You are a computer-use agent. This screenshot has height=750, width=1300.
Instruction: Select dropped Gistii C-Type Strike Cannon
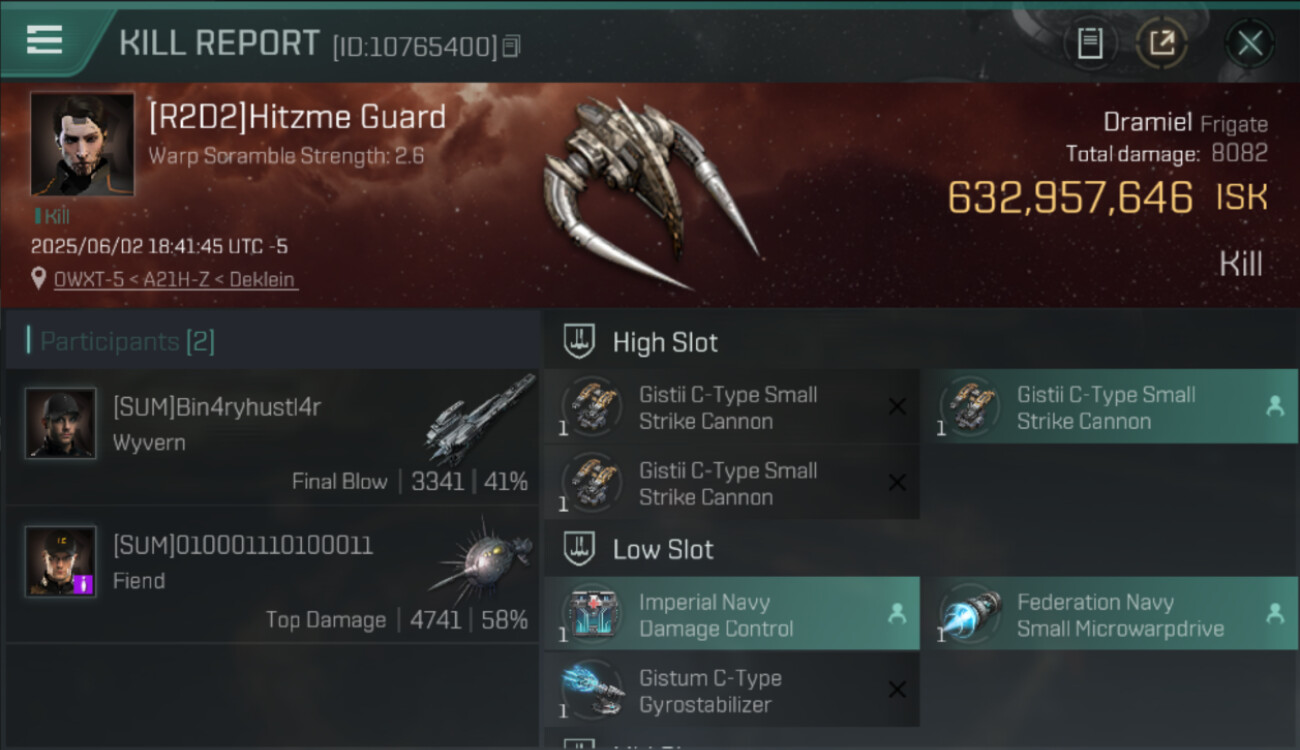tap(1119, 407)
